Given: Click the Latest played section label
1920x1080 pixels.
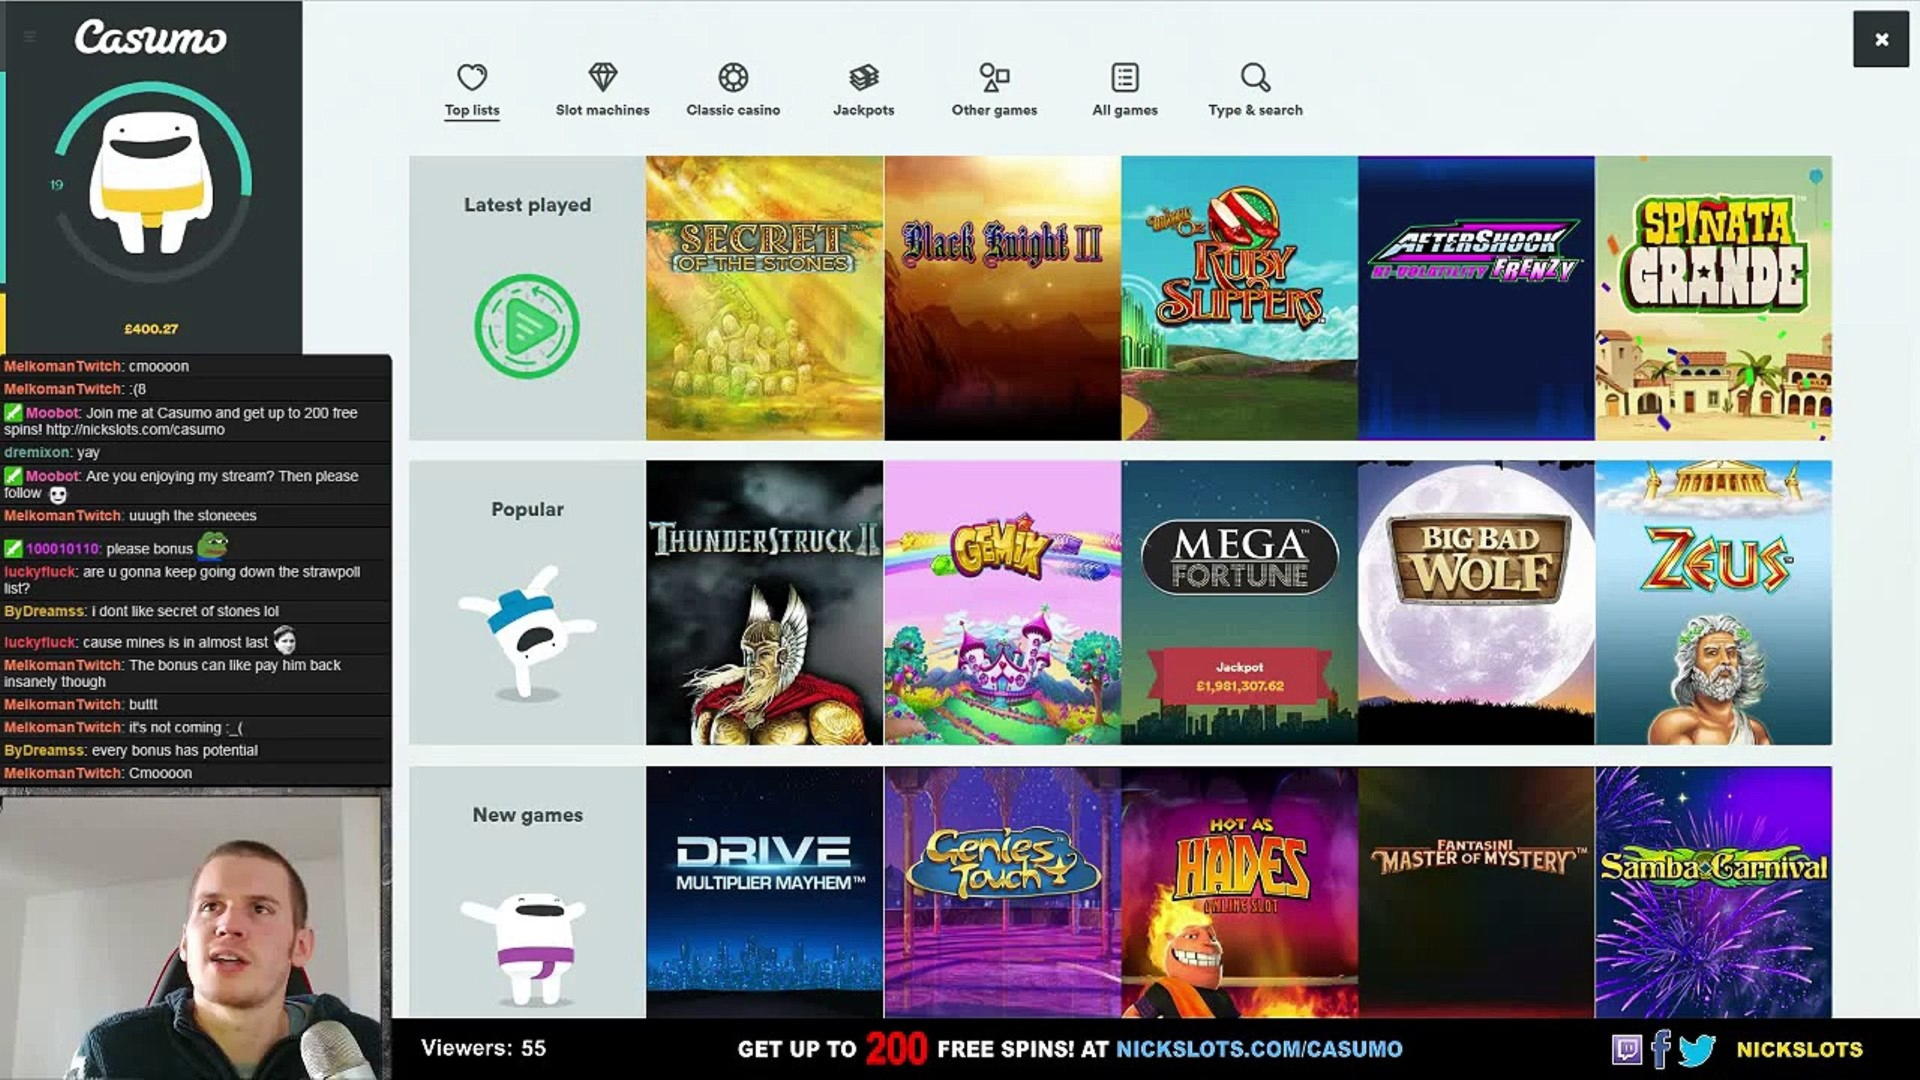Looking at the screenshot, I should pos(527,205).
